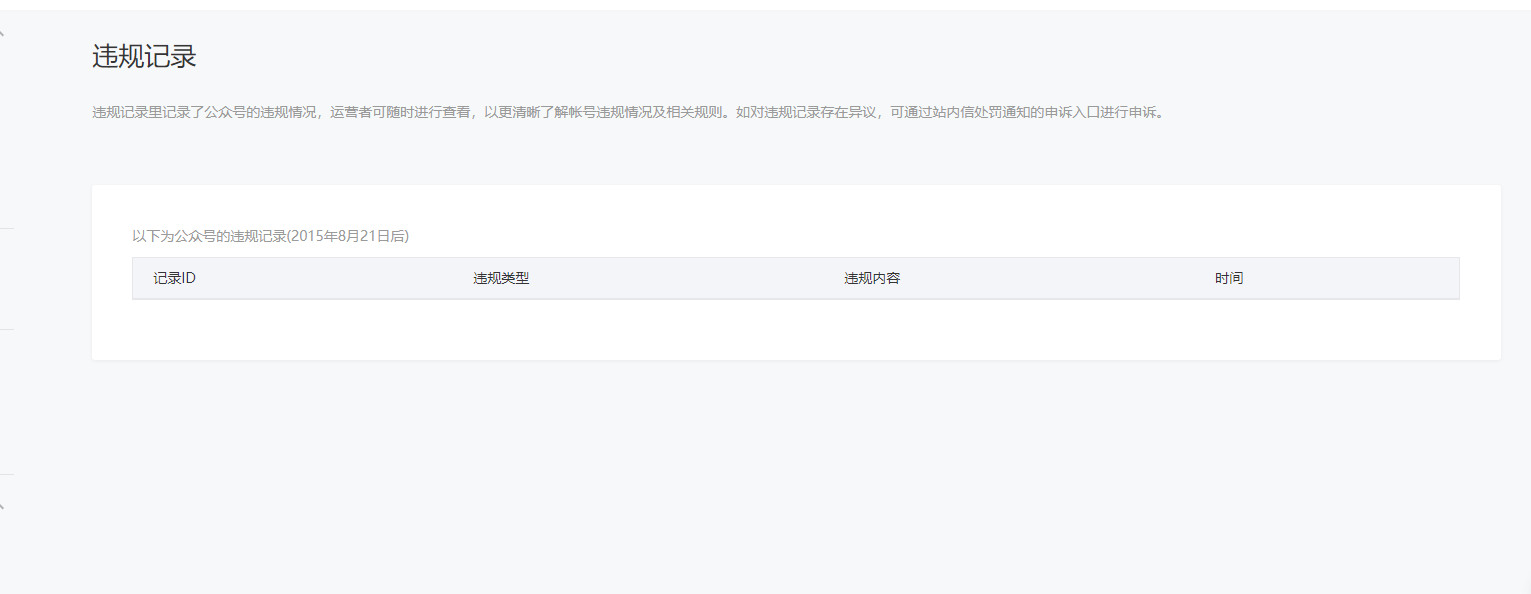
Task: Click the description paragraph starting 违规记录里记录了公众号
Action: (x=629, y=112)
